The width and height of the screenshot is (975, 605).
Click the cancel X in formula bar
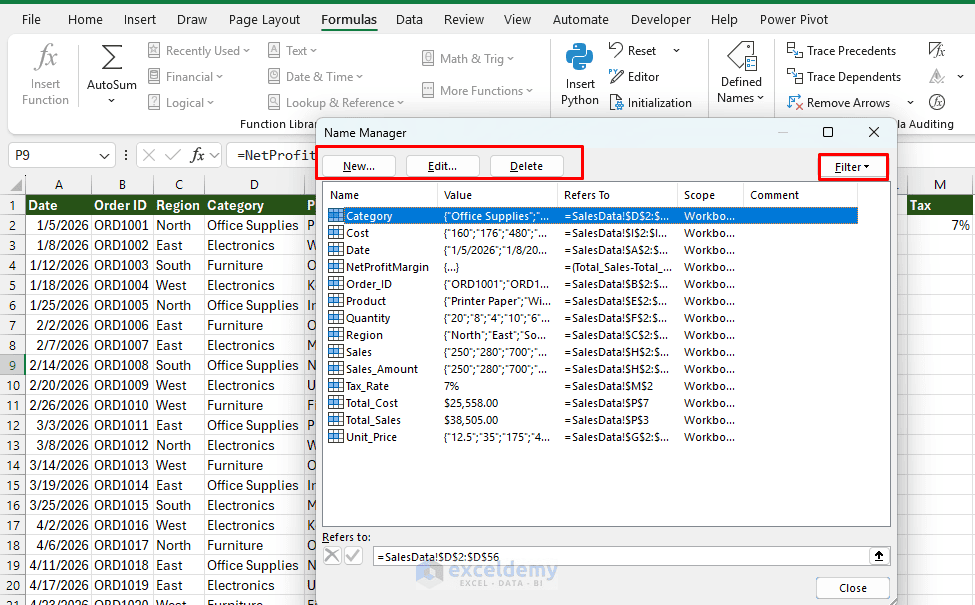(149, 155)
